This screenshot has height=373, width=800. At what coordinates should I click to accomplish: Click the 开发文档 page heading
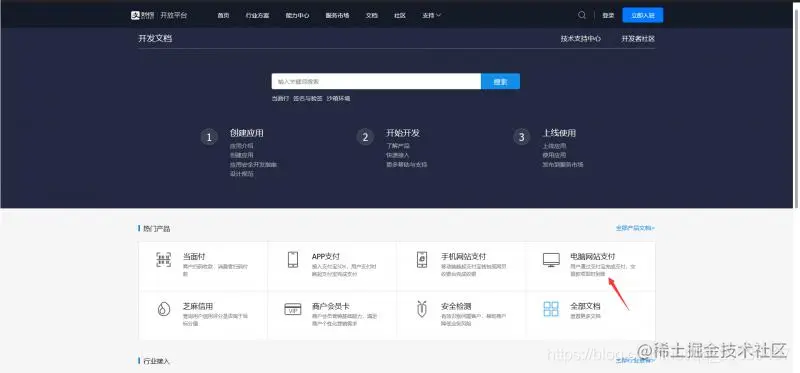(155, 38)
